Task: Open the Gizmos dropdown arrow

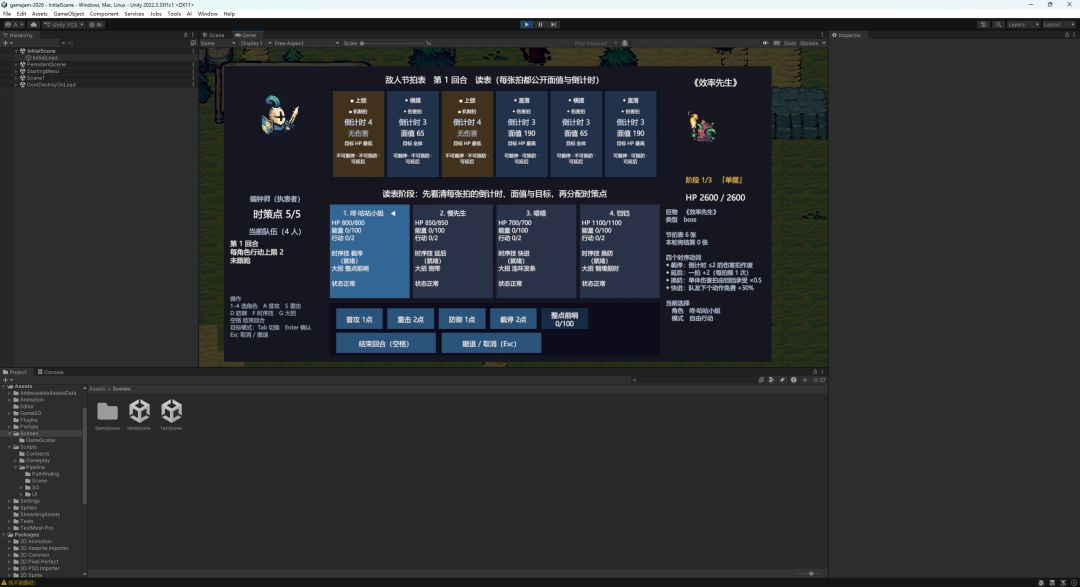Action: [x=824, y=43]
